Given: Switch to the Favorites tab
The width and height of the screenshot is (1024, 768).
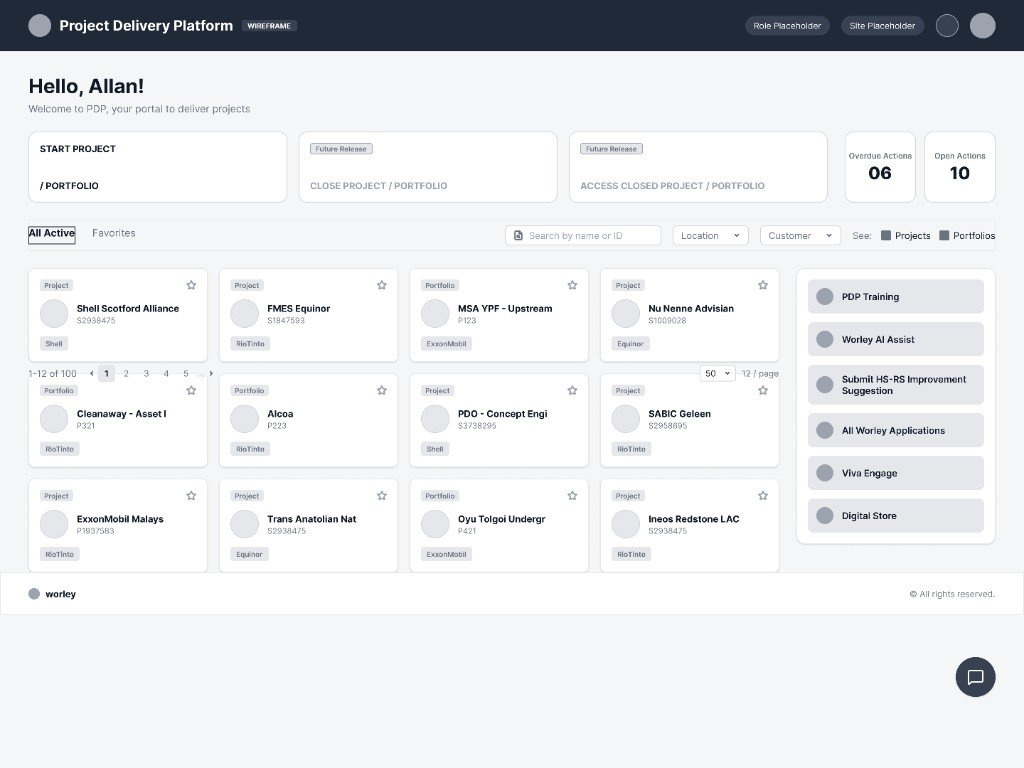Looking at the screenshot, I should coord(114,233).
